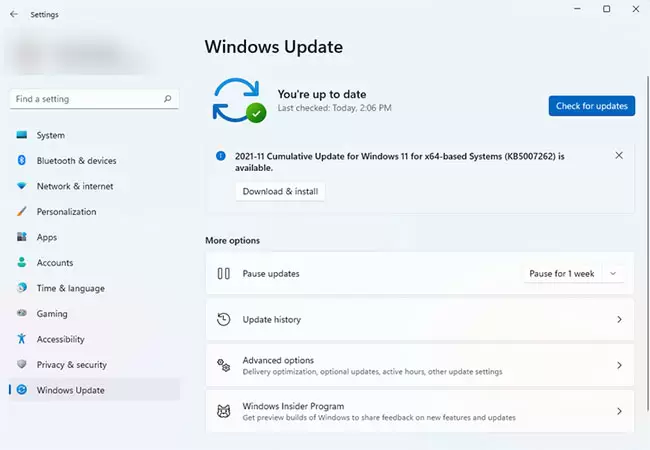Go back using the Settings back arrow
This screenshot has height=450, width=650.
pos(13,14)
